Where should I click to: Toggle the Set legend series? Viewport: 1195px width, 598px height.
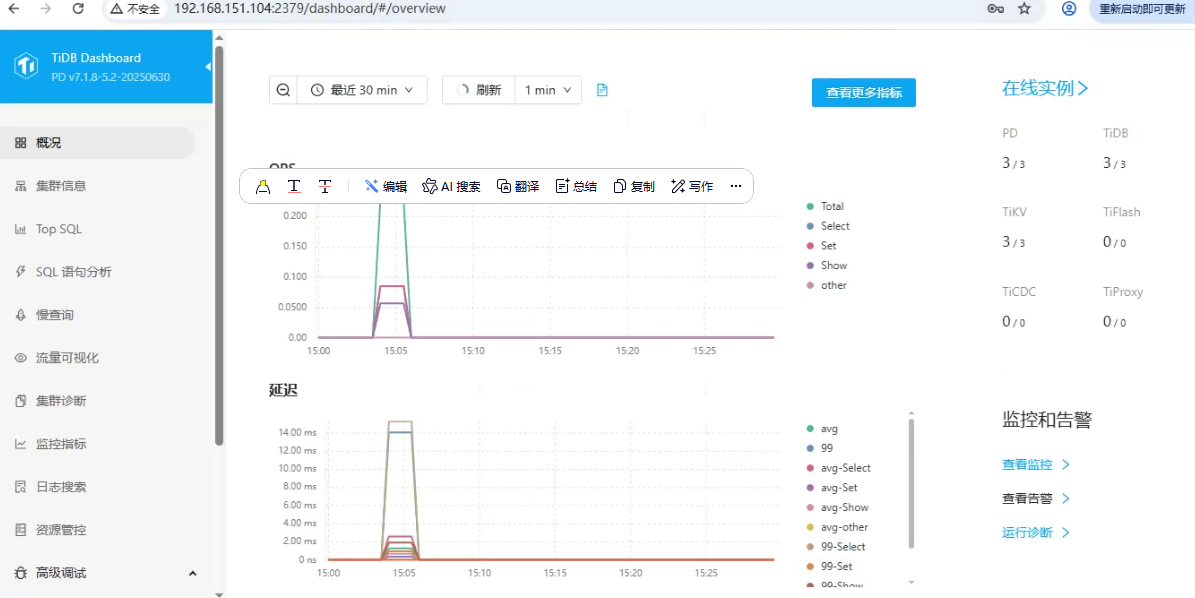[x=822, y=246]
